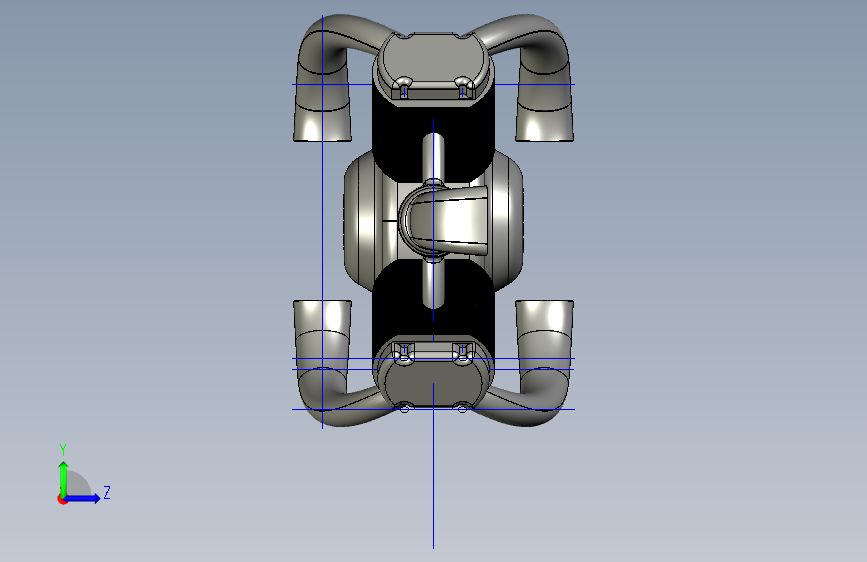Viewport: 867px width, 562px height.
Task: Select the top oval cover plate
Action: tap(434, 58)
